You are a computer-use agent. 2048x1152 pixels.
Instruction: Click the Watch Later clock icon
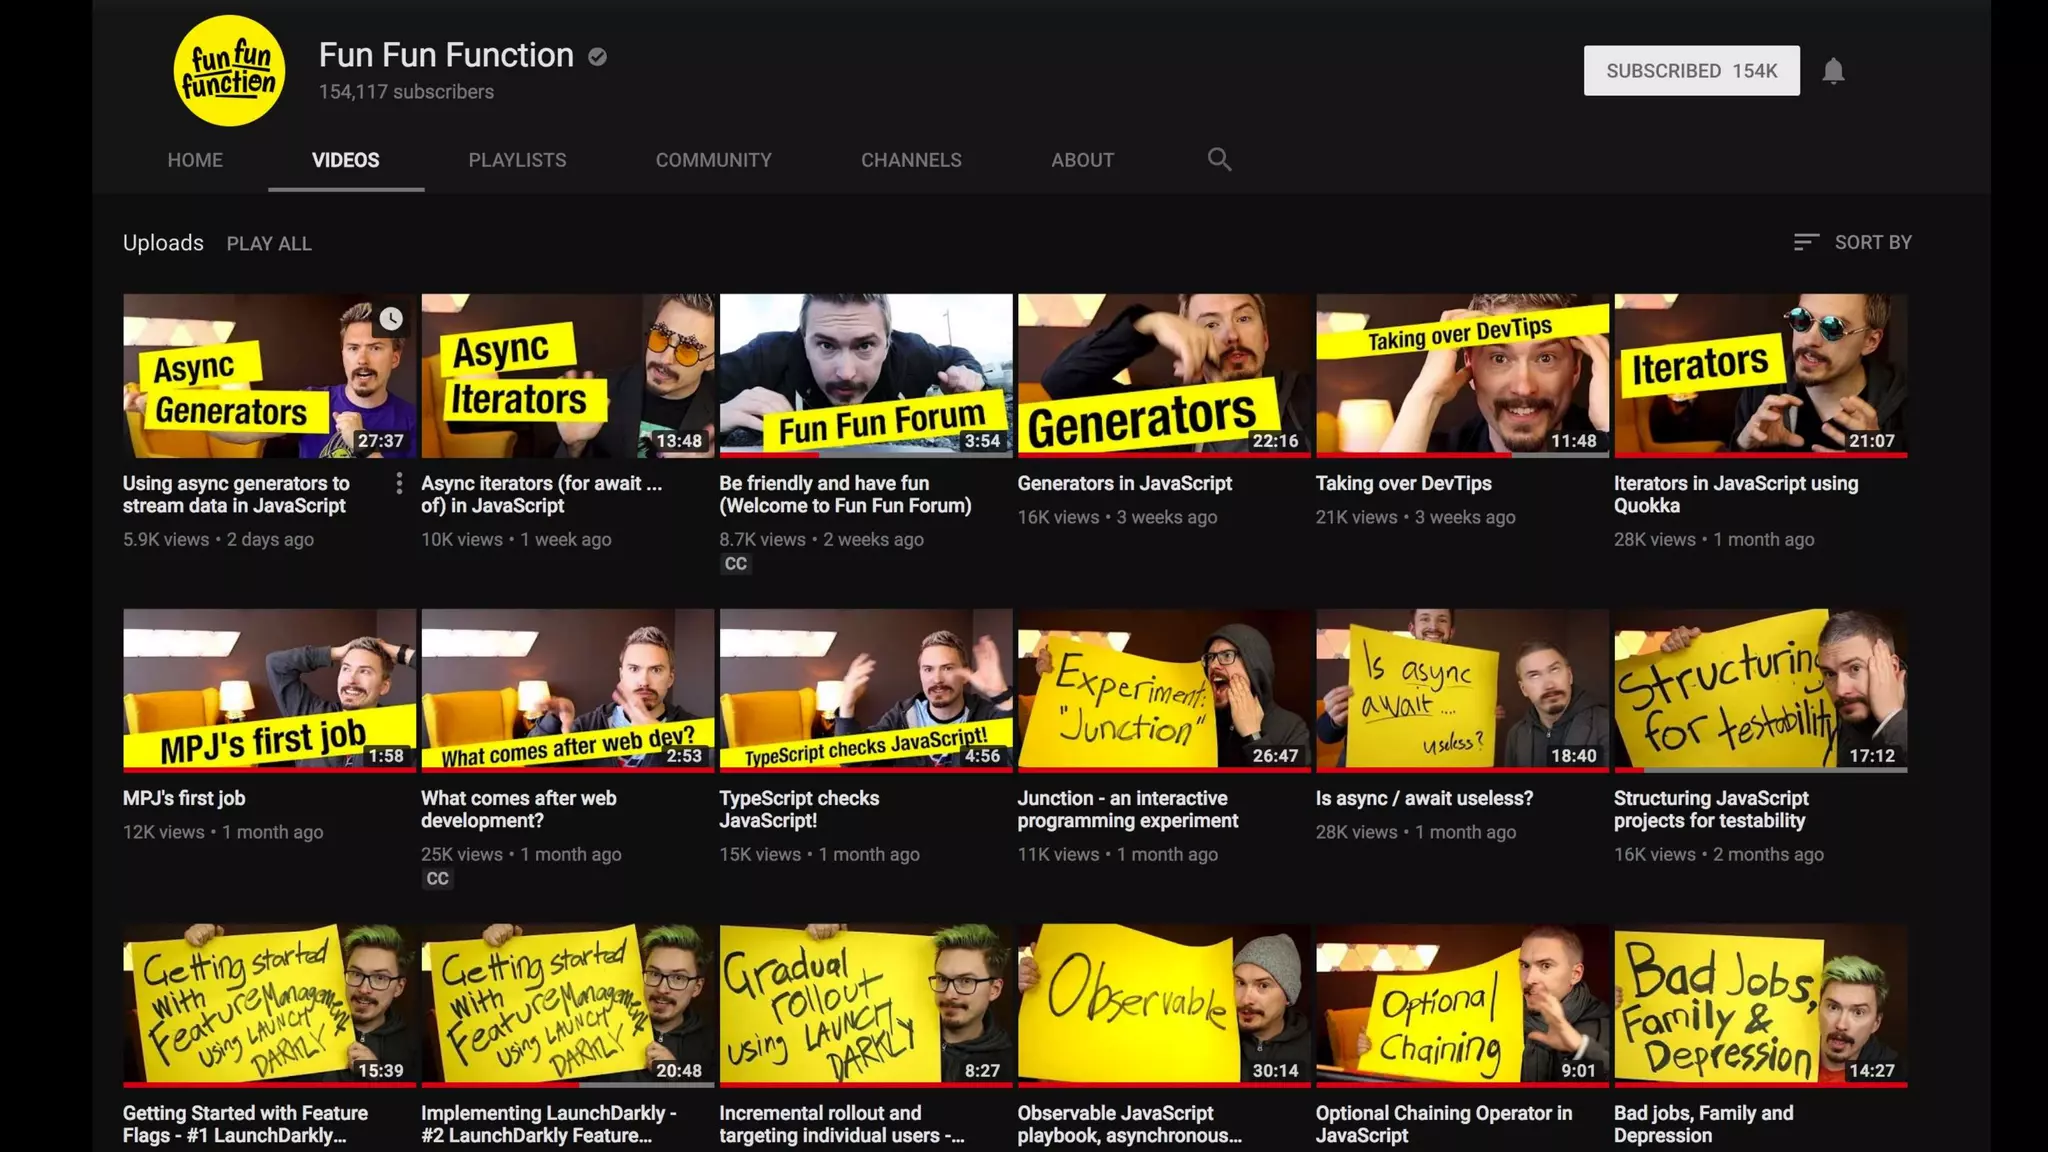pyautogui.click(x=391, y=319)
